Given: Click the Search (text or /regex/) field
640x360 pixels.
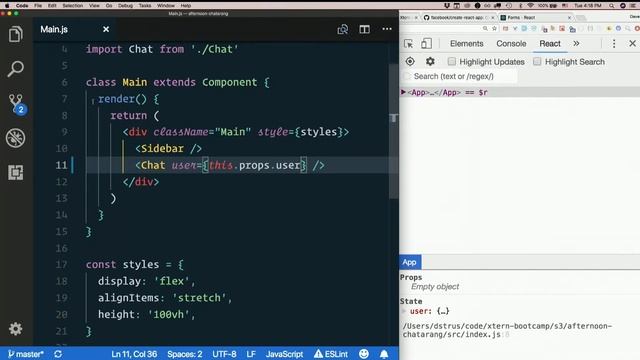Looking at the screenshot, I should pyautogui.click(x=459, y=76).
